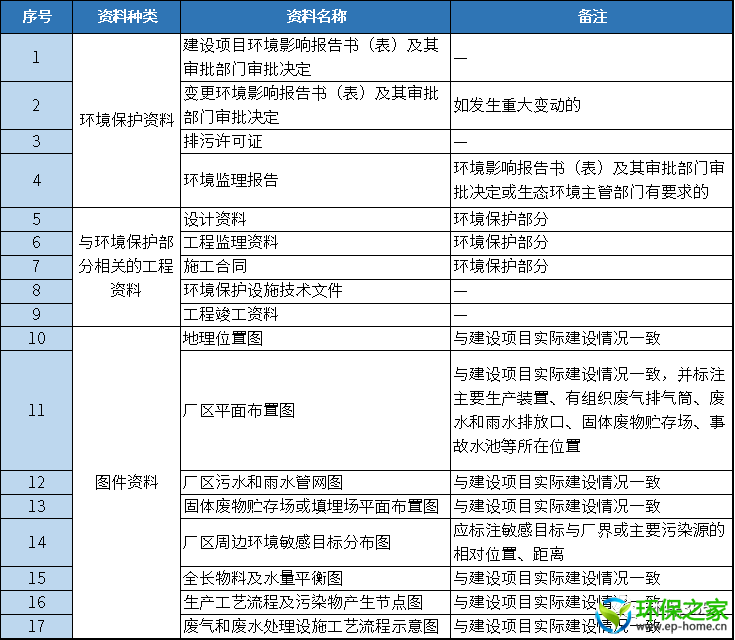735x640 pixels.
Task: Select the 施工合同 cell
Action: coord(216,266)
